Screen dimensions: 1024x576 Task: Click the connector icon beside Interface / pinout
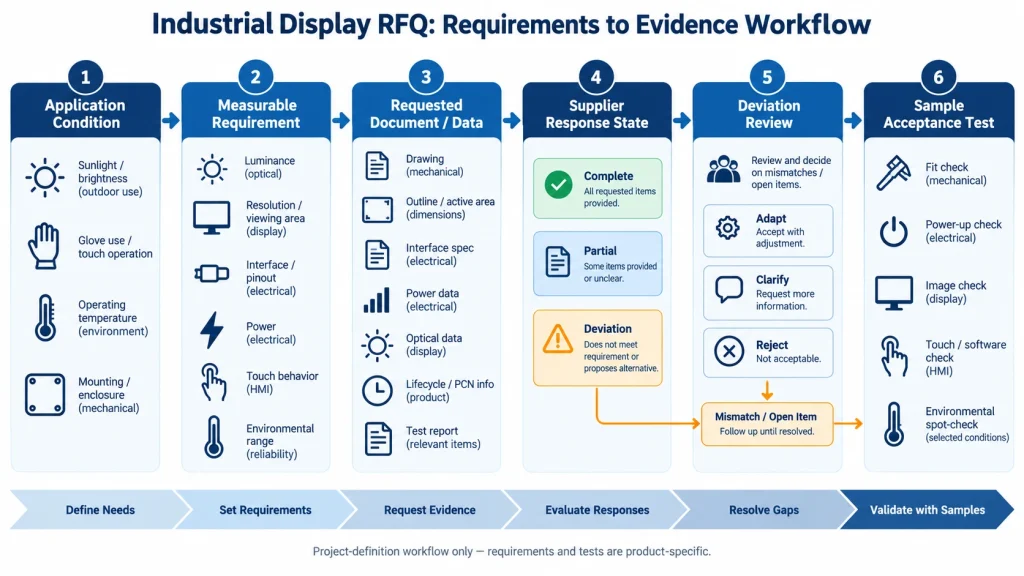(x=212, y=273)
